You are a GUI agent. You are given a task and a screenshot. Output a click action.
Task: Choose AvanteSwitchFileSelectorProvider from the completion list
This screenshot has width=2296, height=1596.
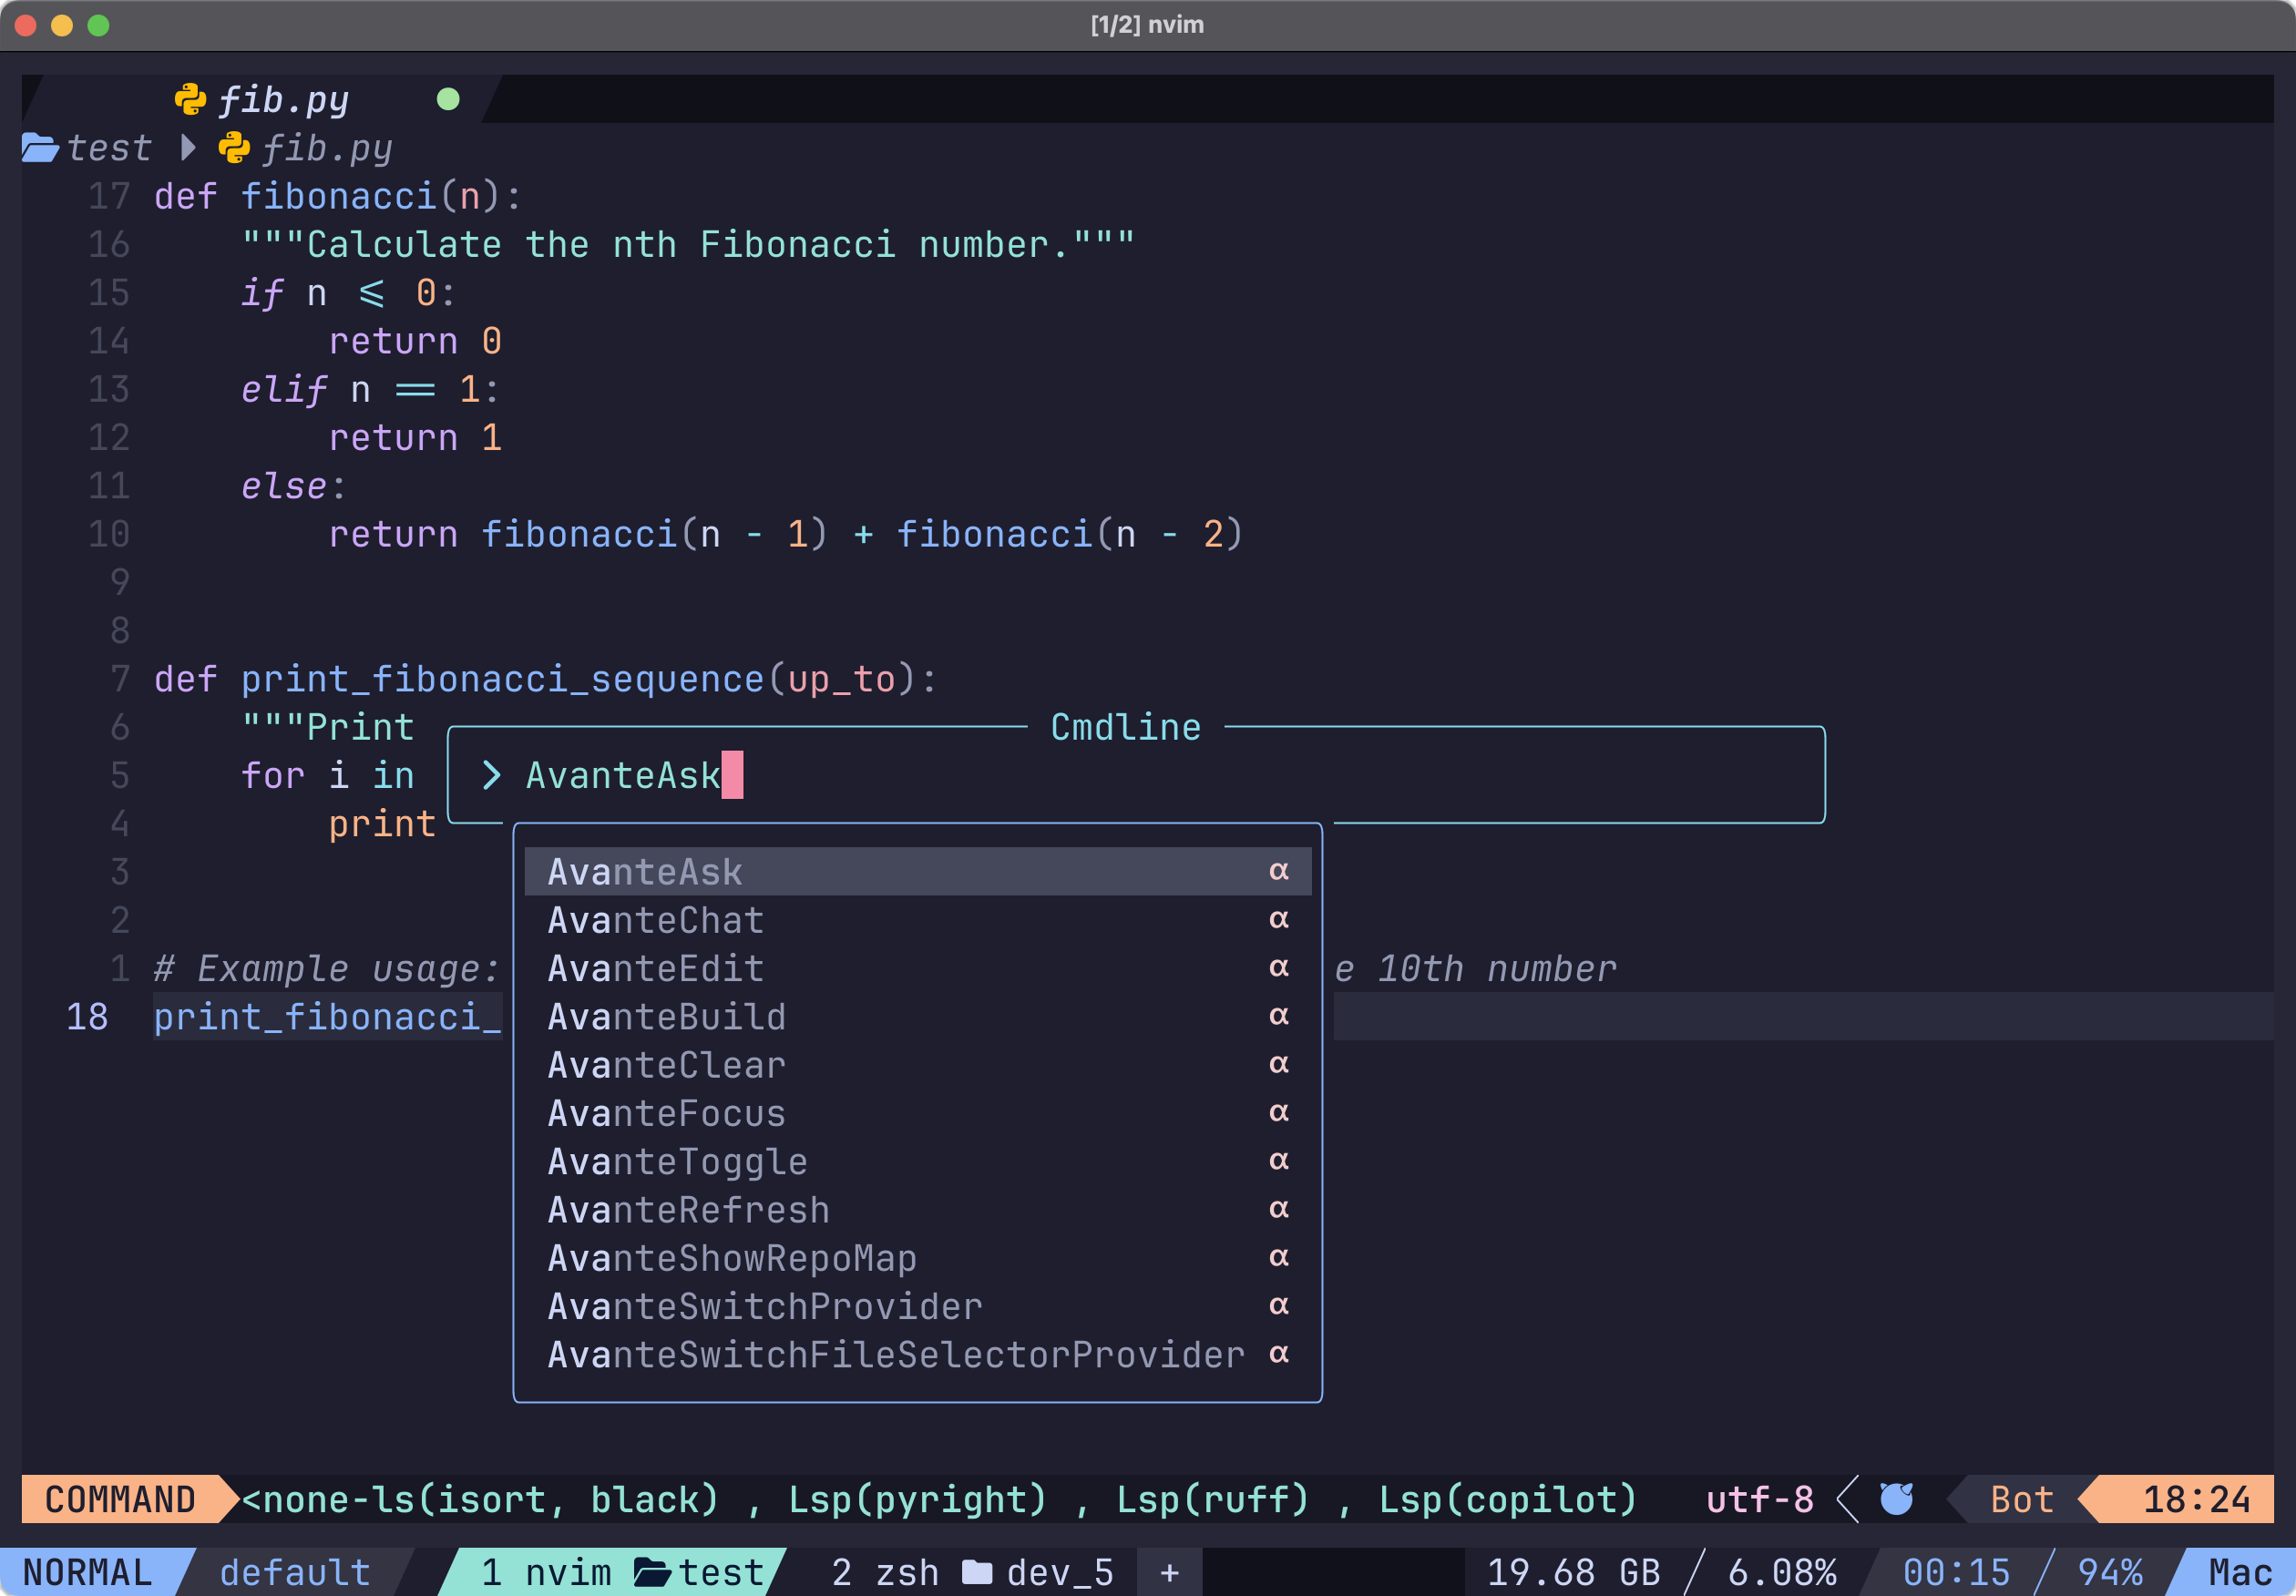click(x=917, y=1354)
